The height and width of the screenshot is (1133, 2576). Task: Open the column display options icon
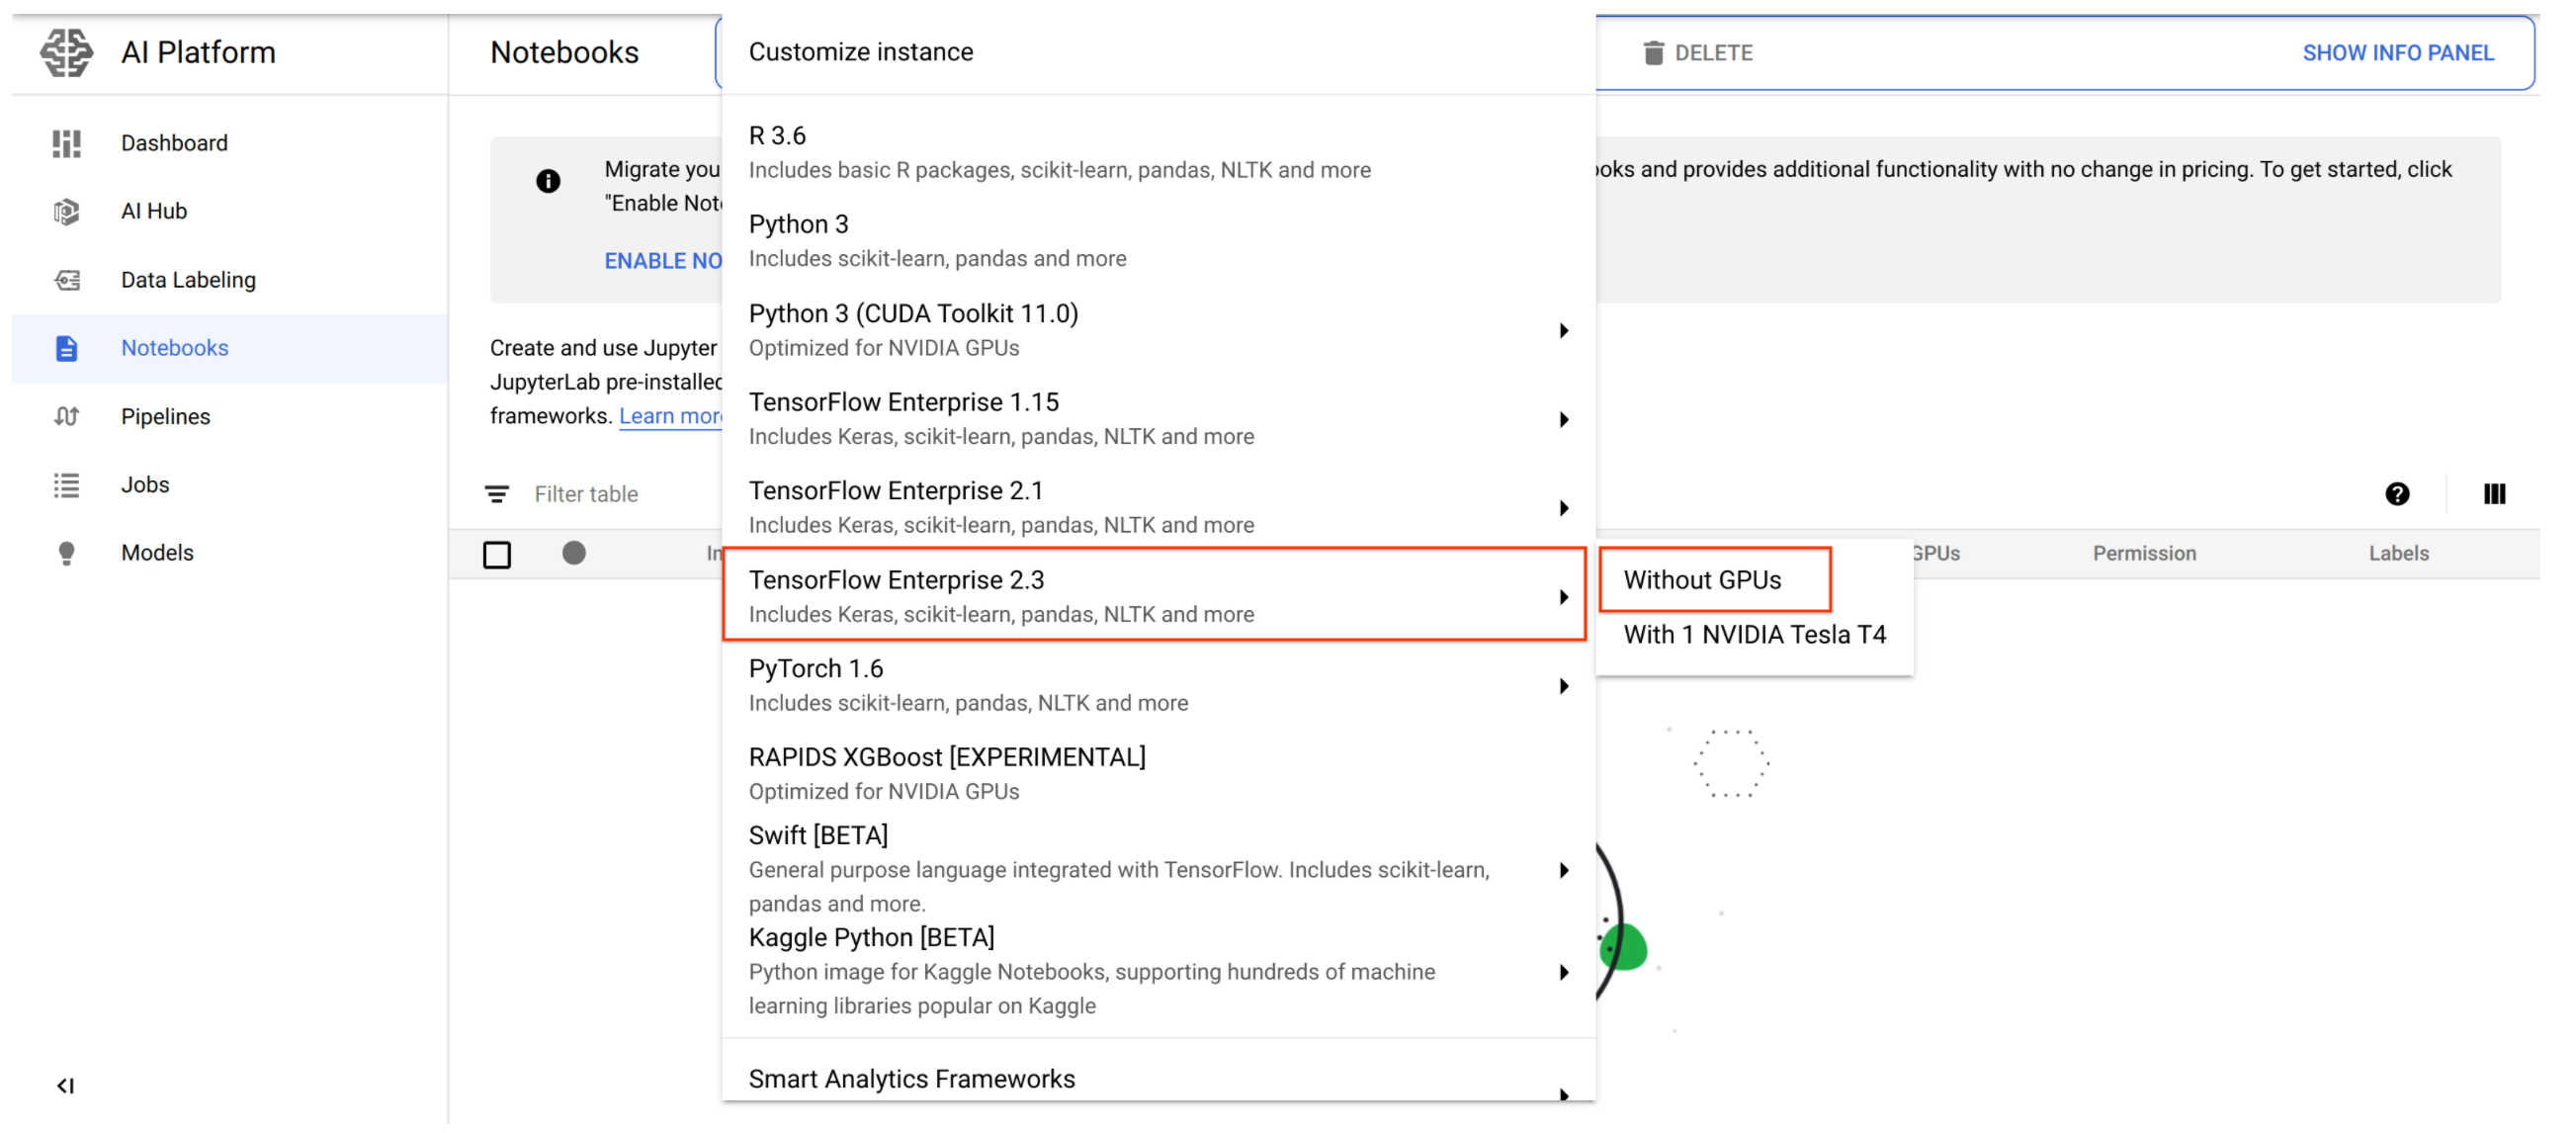(x=2494, y=494)
